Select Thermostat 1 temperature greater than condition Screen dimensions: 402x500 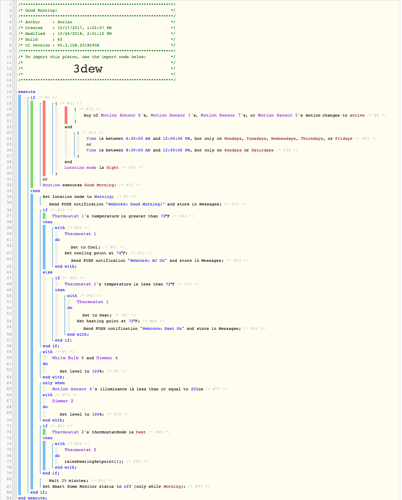(111, 216)
